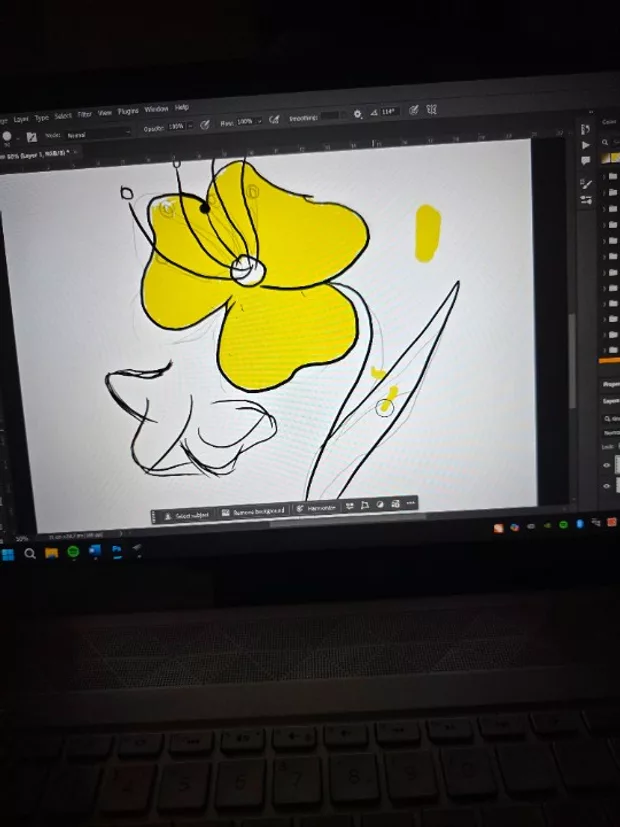Screen dimensions: 620x827
Task: Click the Flow percentage field
Action: pyautogui.click(x=245, y=122)
